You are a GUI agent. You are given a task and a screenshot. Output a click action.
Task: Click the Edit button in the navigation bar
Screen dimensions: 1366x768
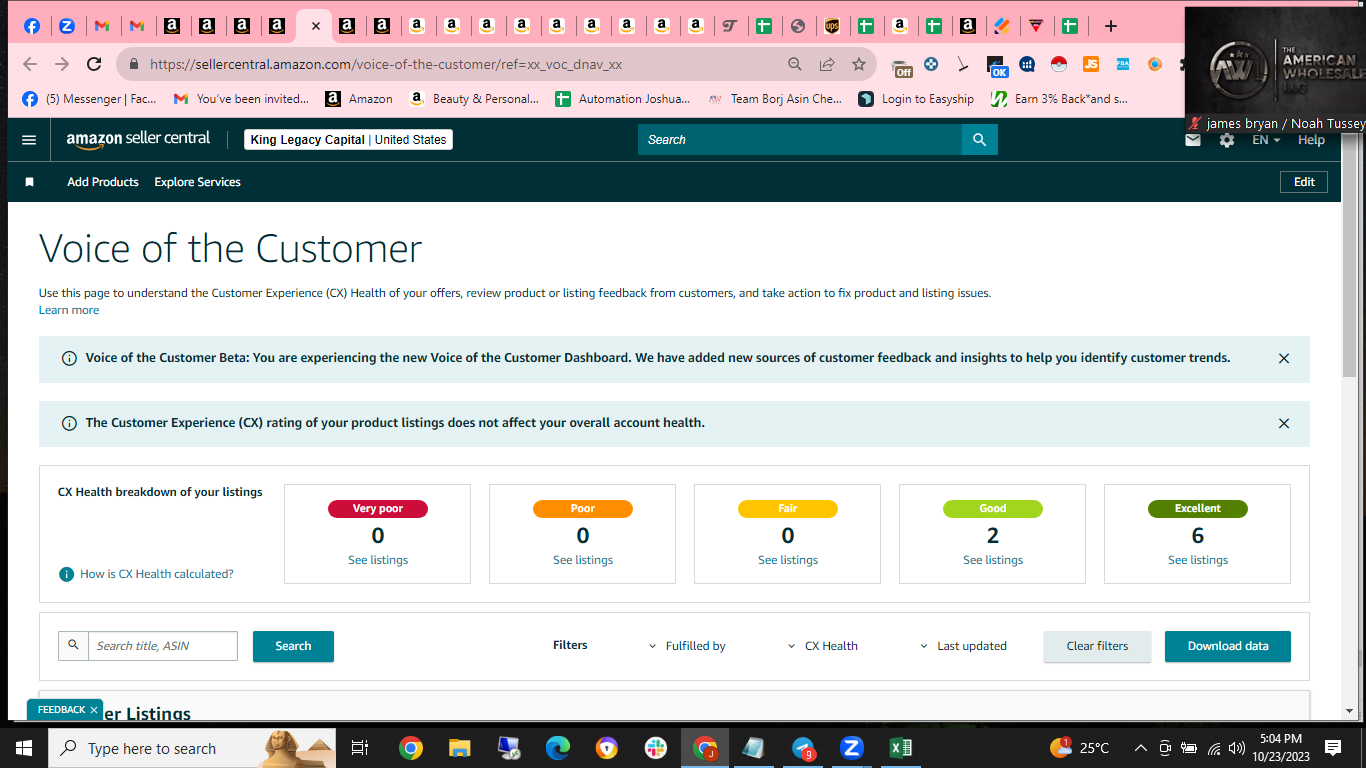click(1304, 182)
